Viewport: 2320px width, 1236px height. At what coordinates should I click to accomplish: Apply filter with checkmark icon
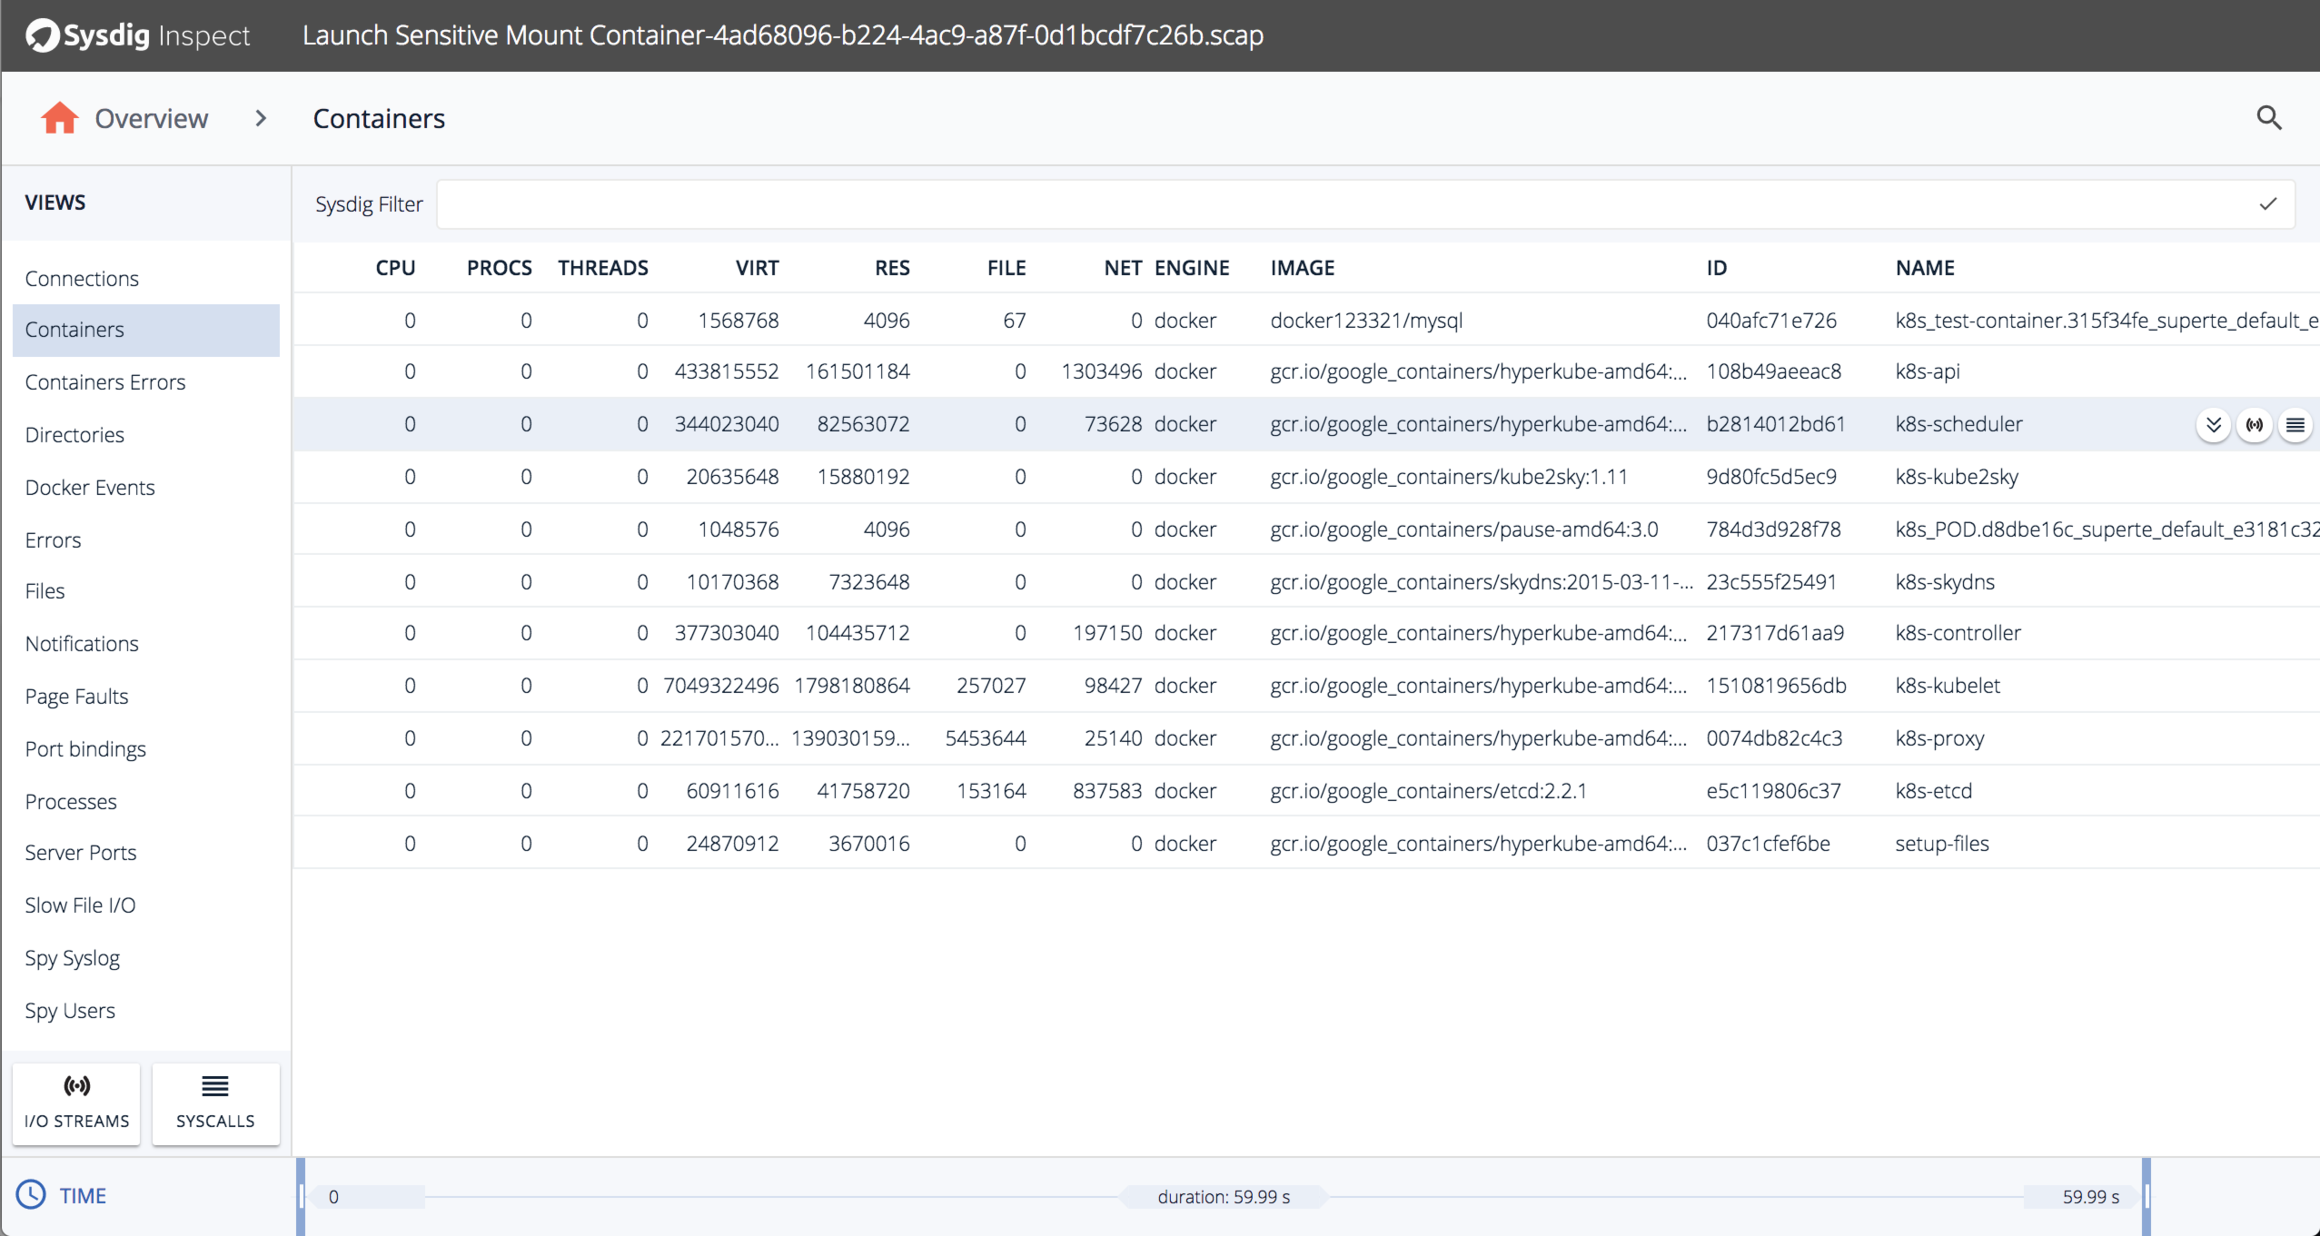pyautogui.click(x=2268, y=204)
